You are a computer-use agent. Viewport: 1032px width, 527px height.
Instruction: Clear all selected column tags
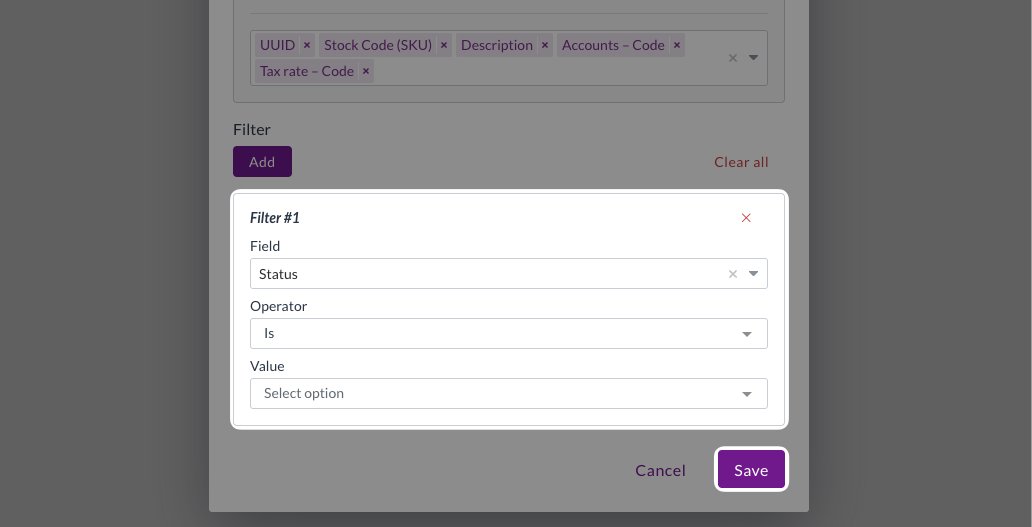tap(733, 58)
